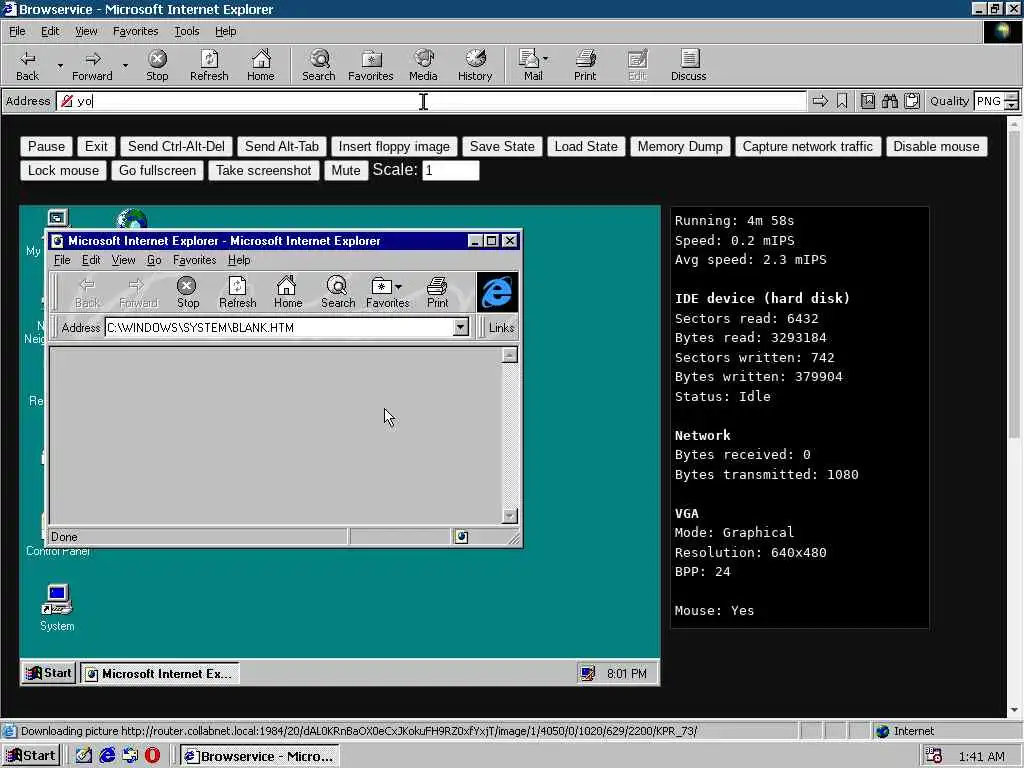Click Search in the emulated Internet Explorer
Image resolution: width=1024 pixels, height=768 pixels.
tap(338, 292)
